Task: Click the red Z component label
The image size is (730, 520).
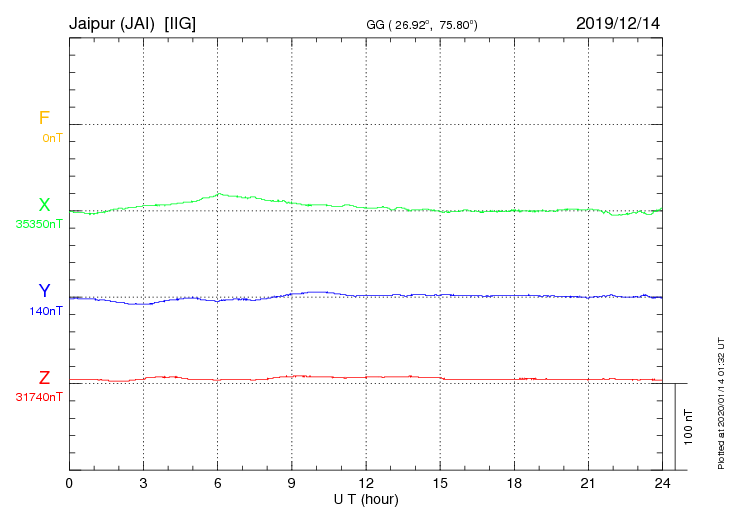Action: (x=44, y=378)
